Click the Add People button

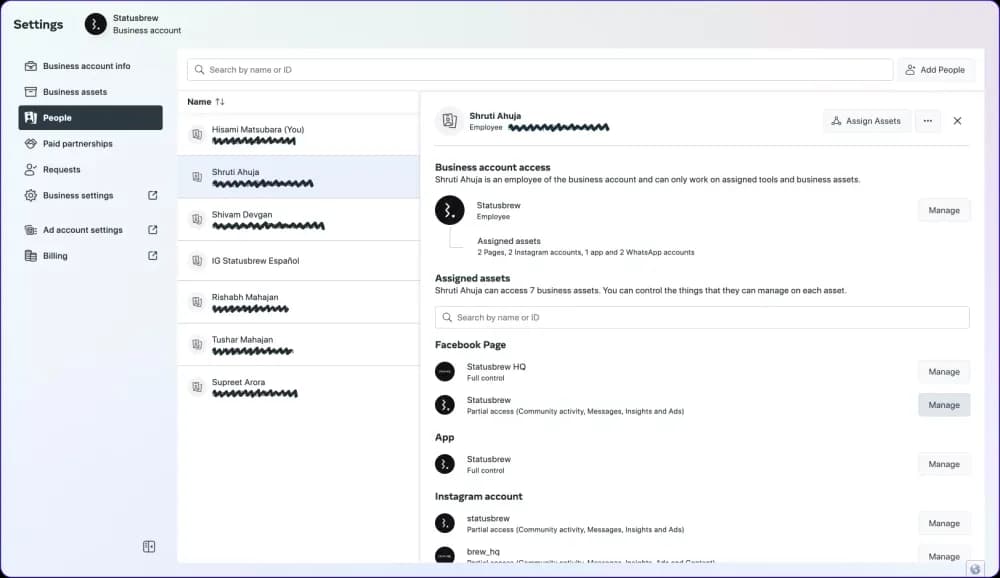[x=935, y=70]
